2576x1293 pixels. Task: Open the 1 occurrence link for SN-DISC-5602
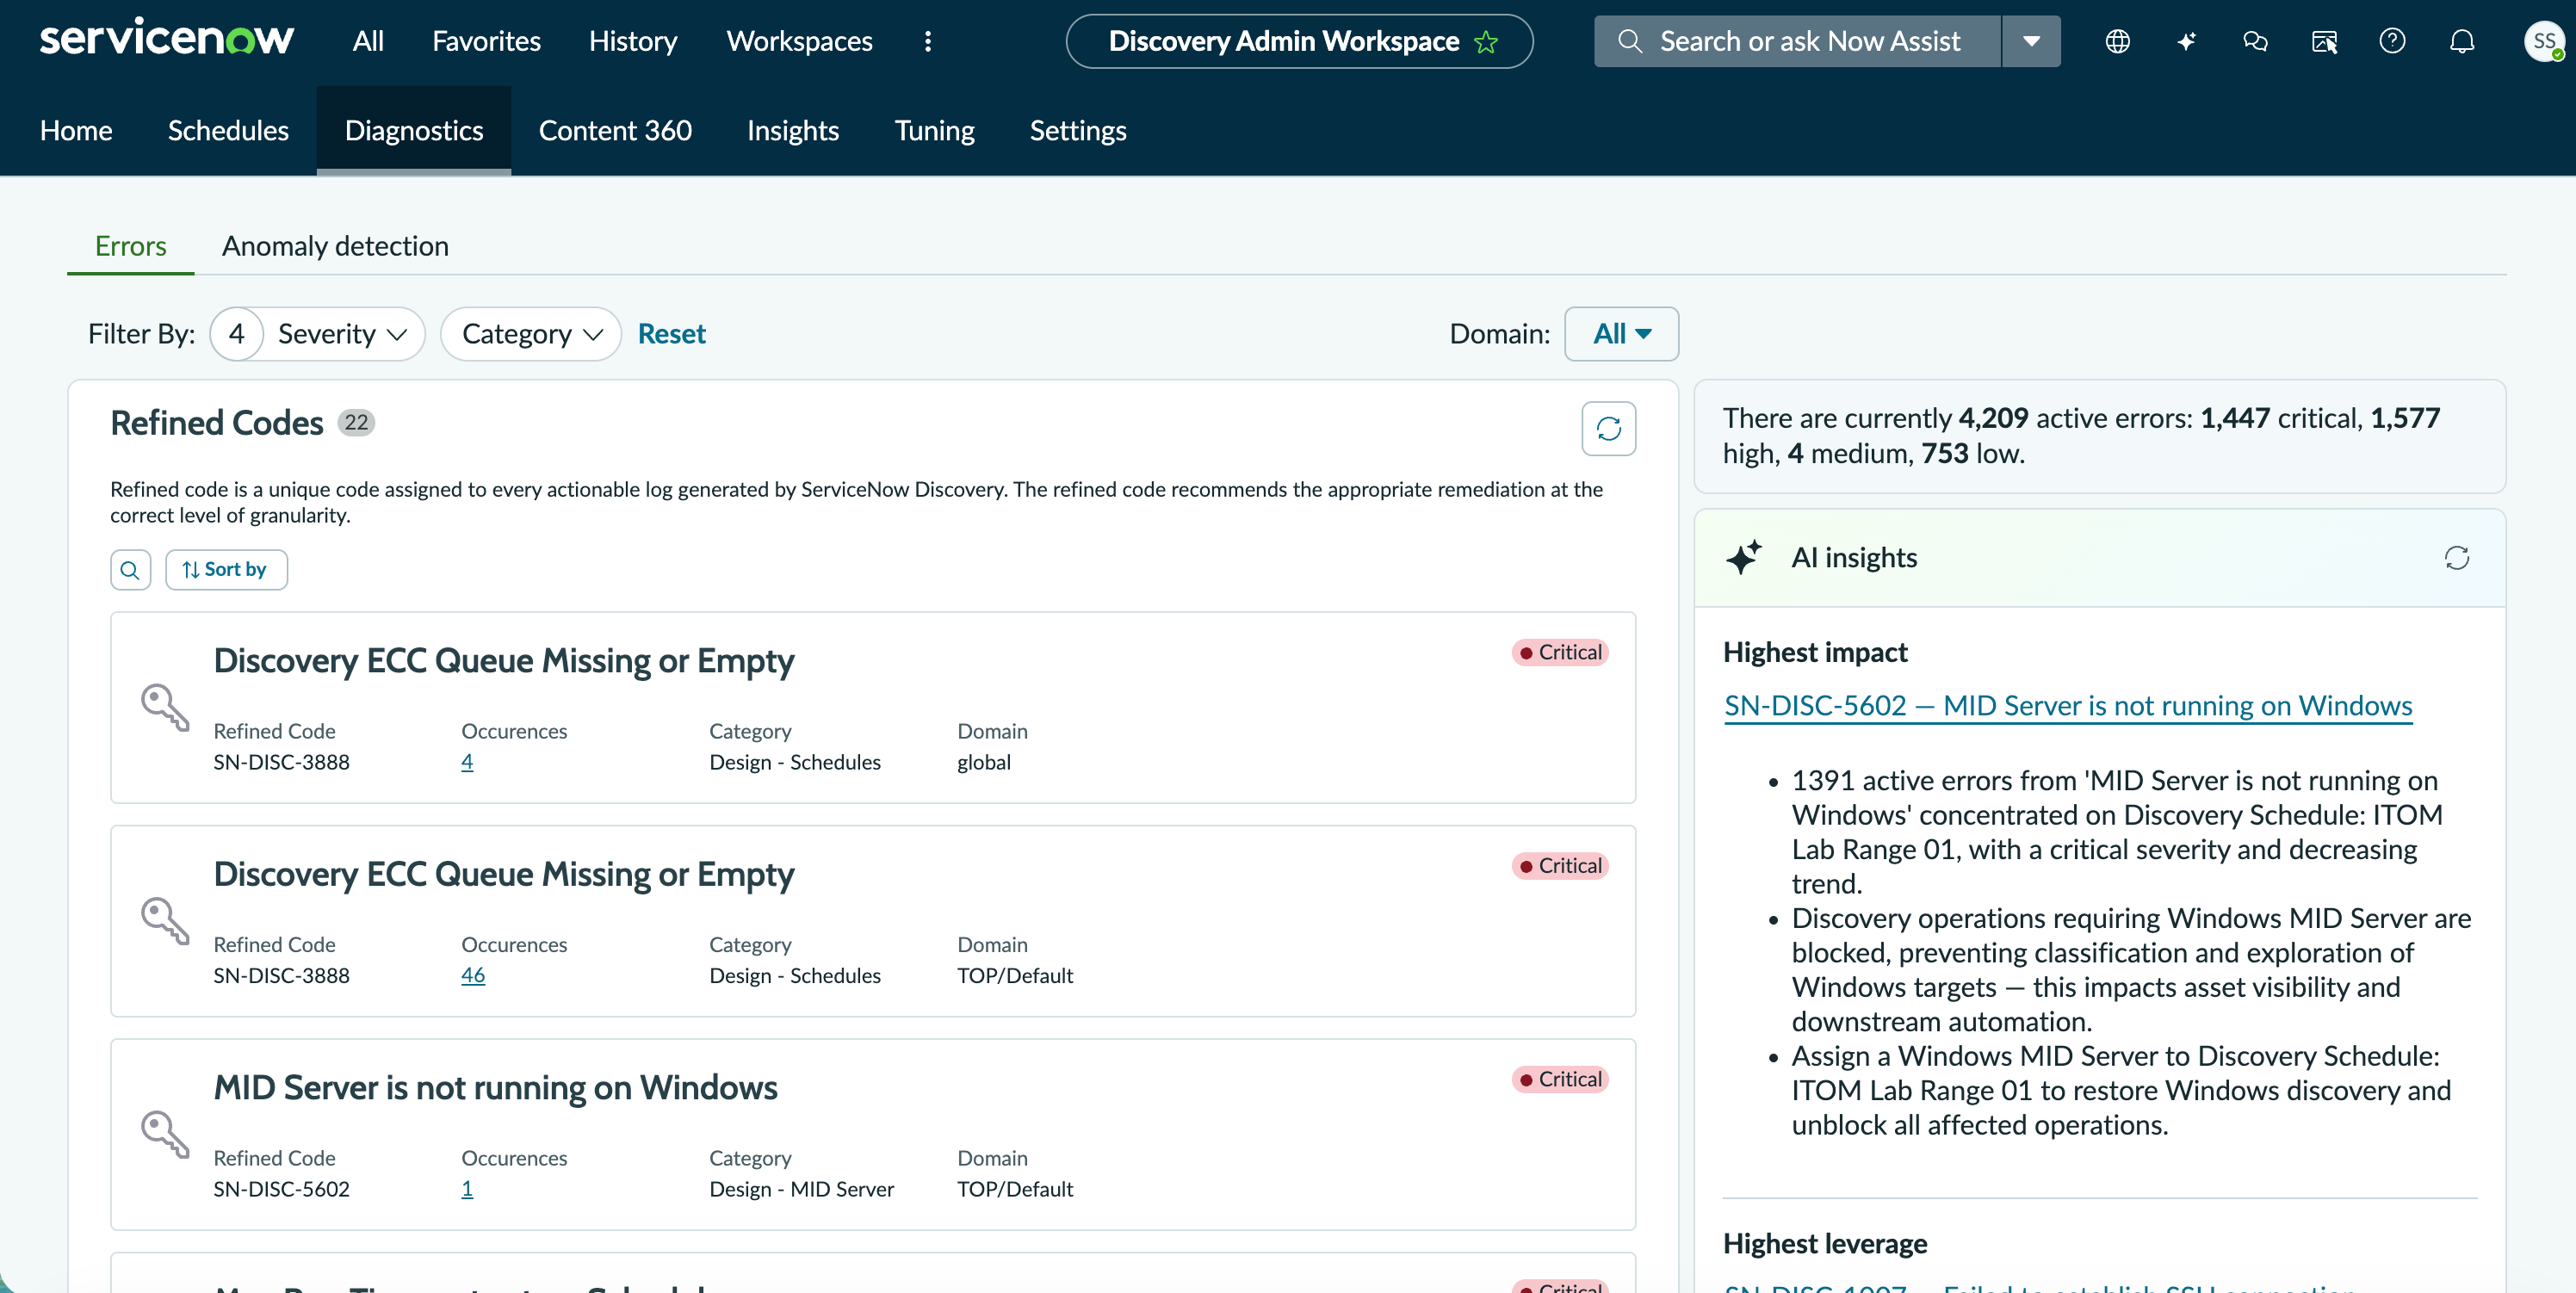tap(467, 1189)
